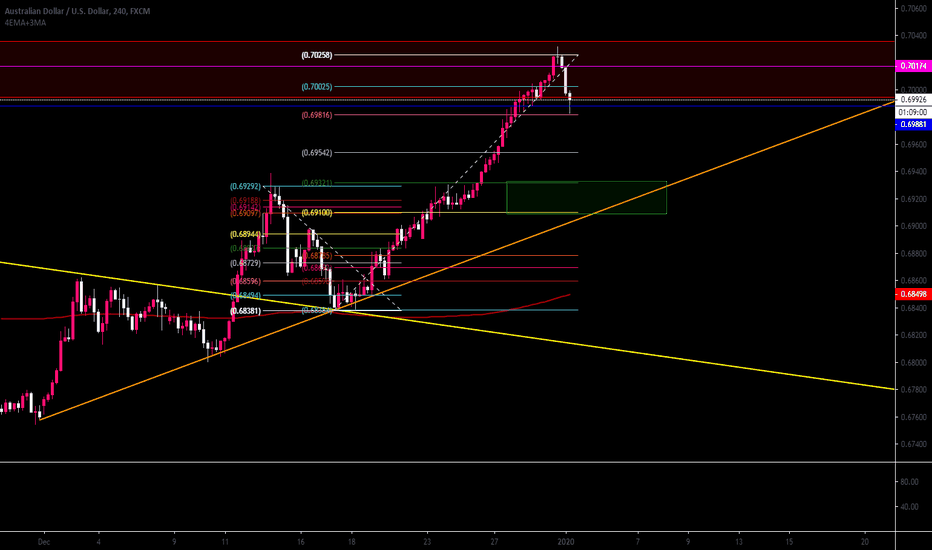Viewport: 932px width, 550px height.
Task: Click the 0.67600 tick on price axis
Action: (x=915, y=417)
